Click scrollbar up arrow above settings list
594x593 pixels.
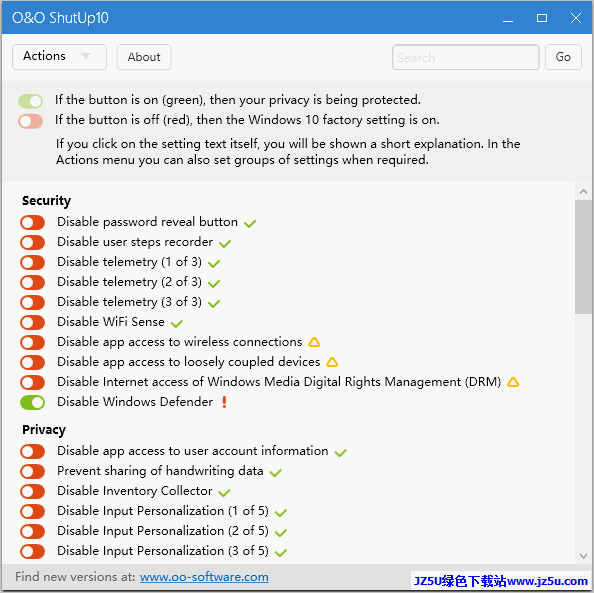pyautogui.click(x=583, y=192)
